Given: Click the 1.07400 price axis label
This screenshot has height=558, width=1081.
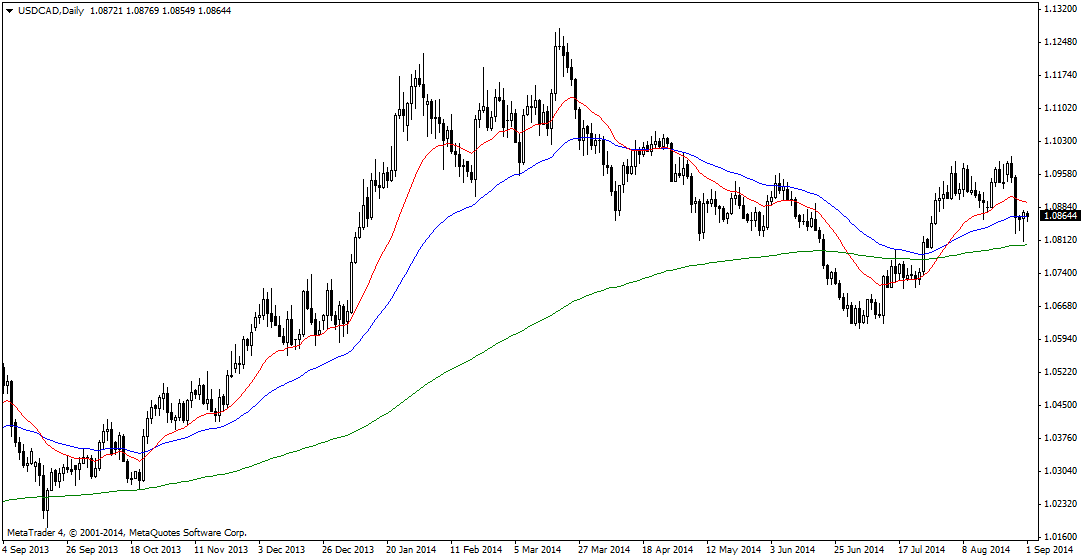Looking at the screenshot, I should tap(1060, 272).
